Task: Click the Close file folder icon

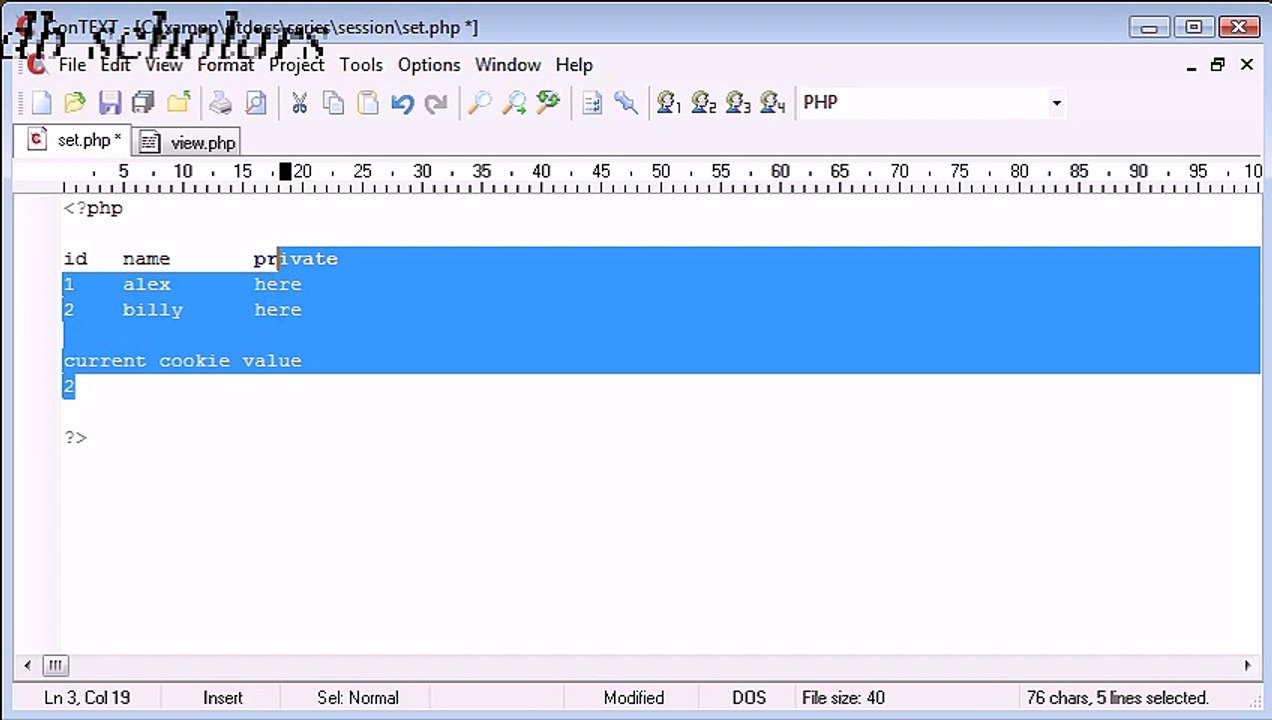Action: (x=178, y=102)
